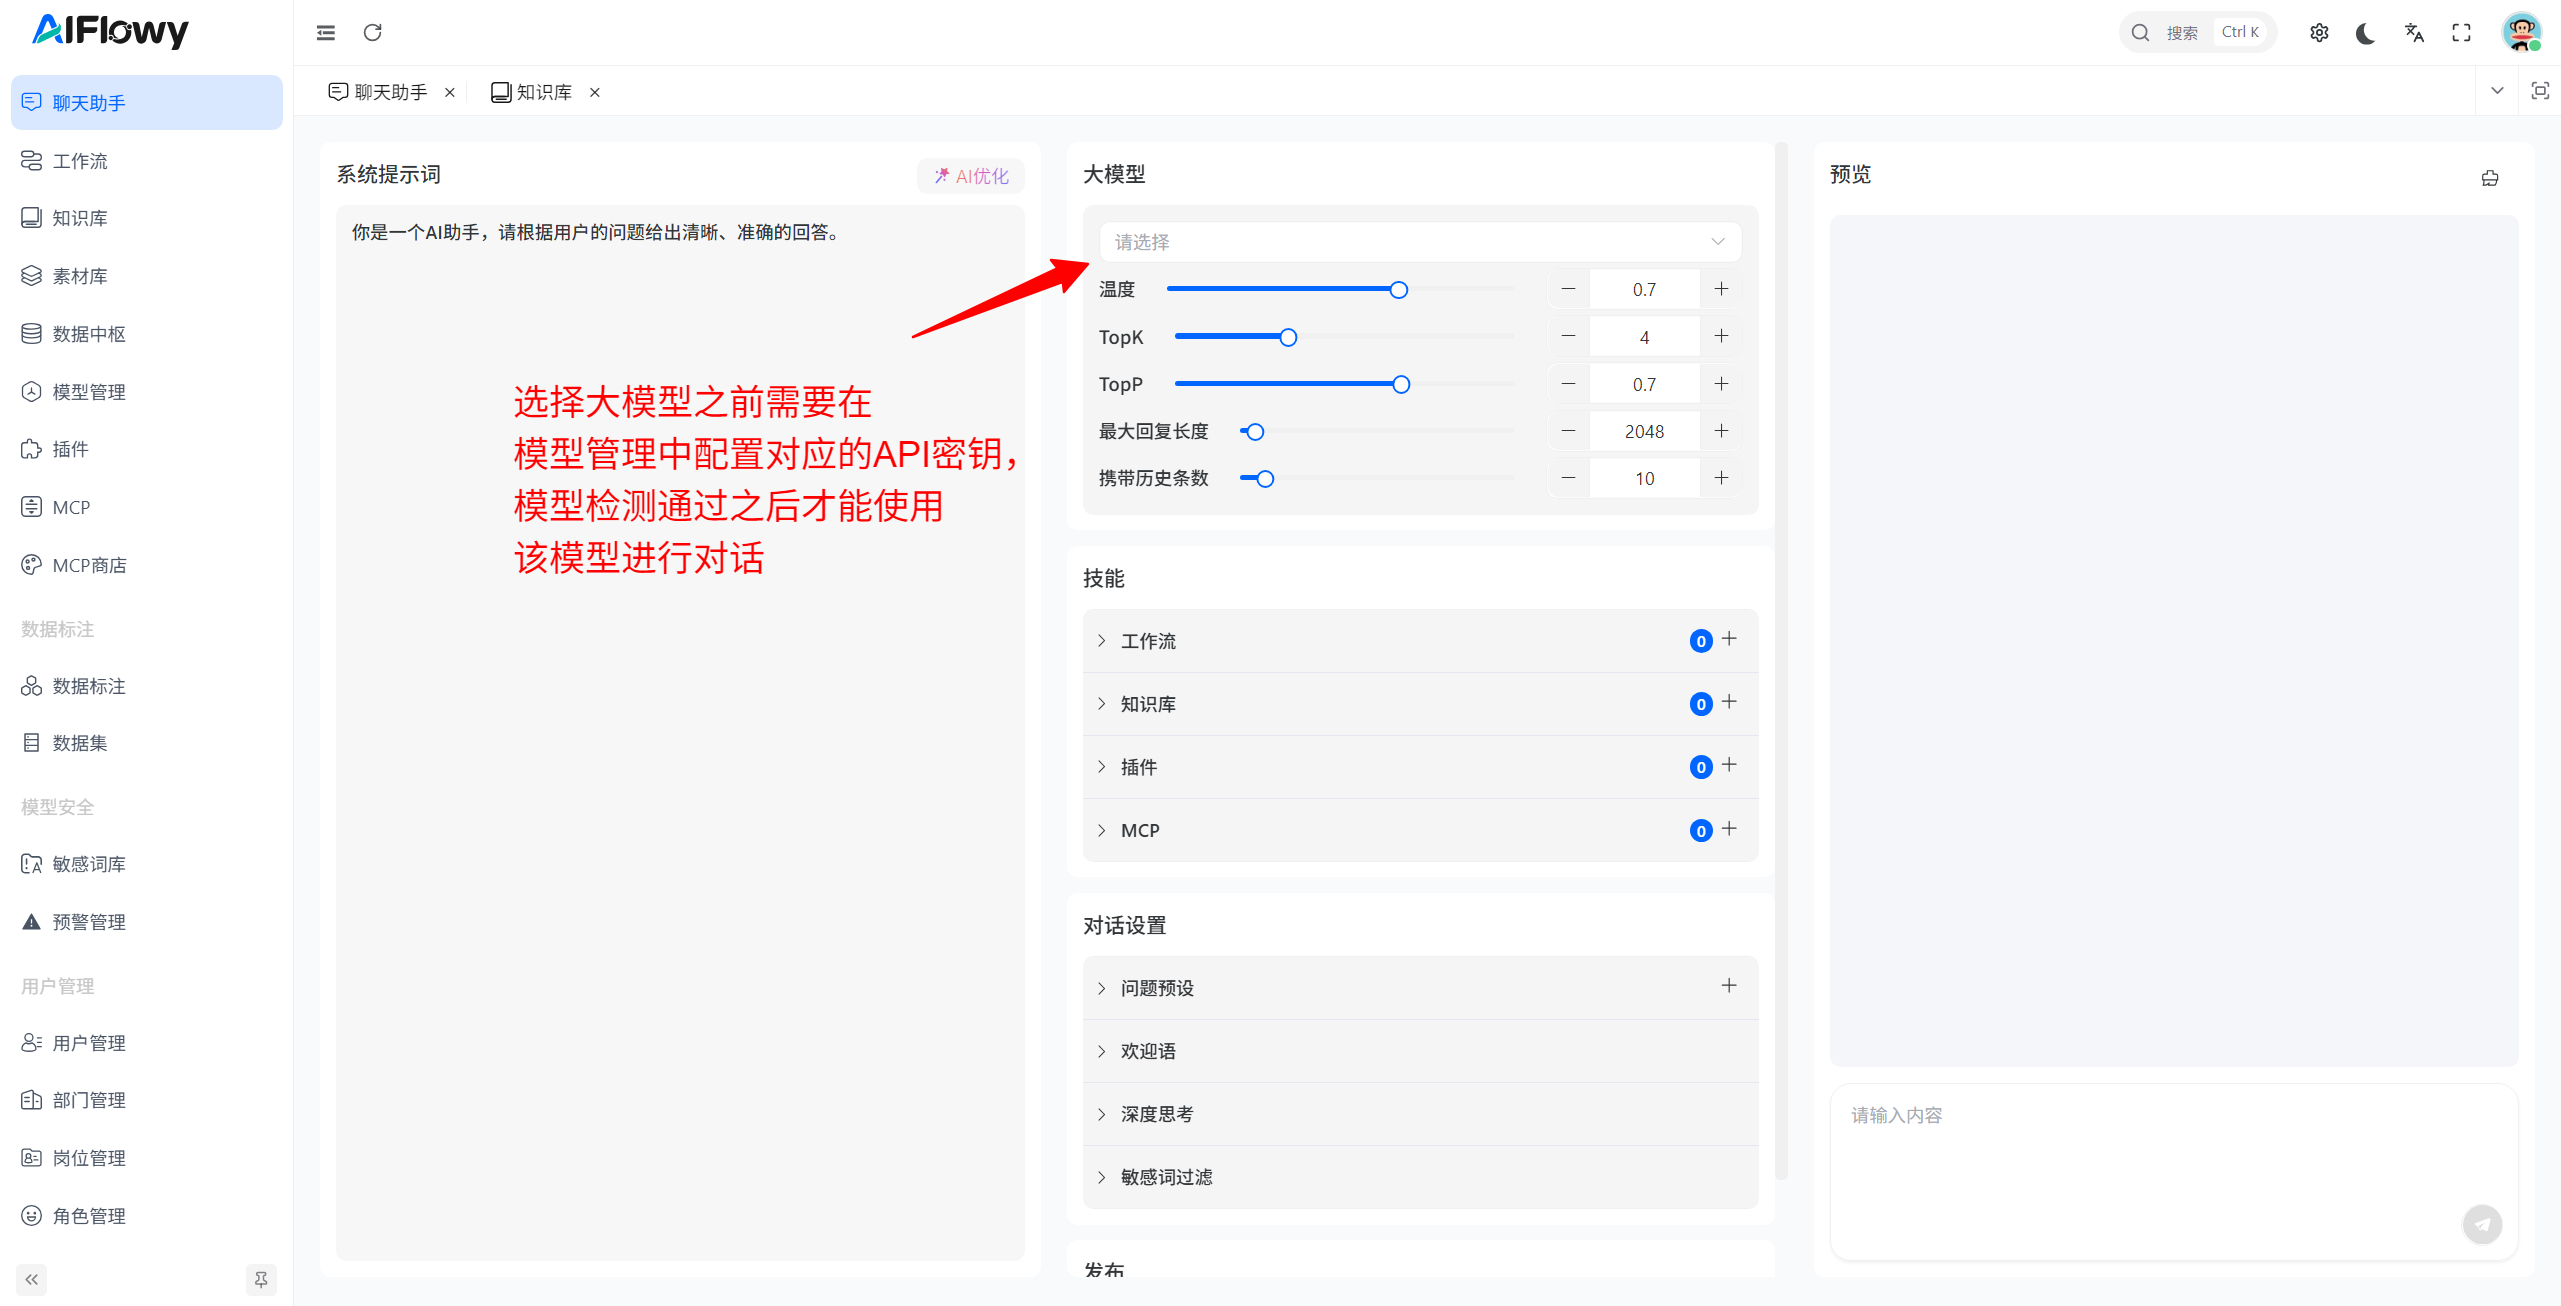2561x1306 pixels.
Task: Click the refresh icon in top toolbar
Action: 373,33
